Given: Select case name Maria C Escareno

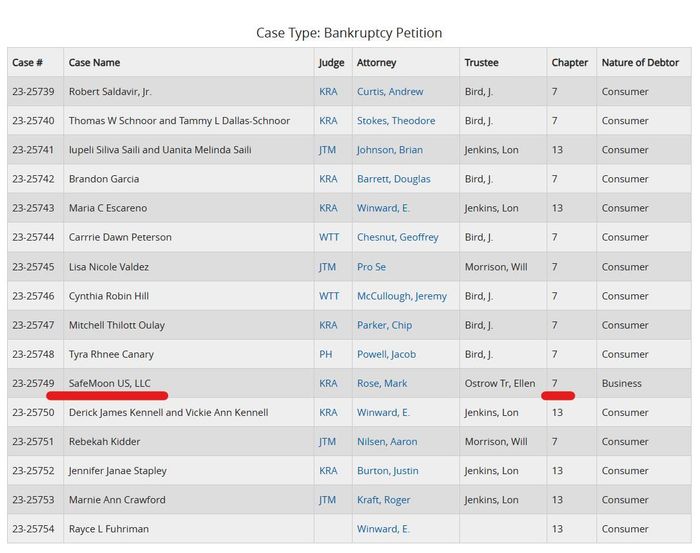Looking at the screenshot, I should (x=108, y=208).
